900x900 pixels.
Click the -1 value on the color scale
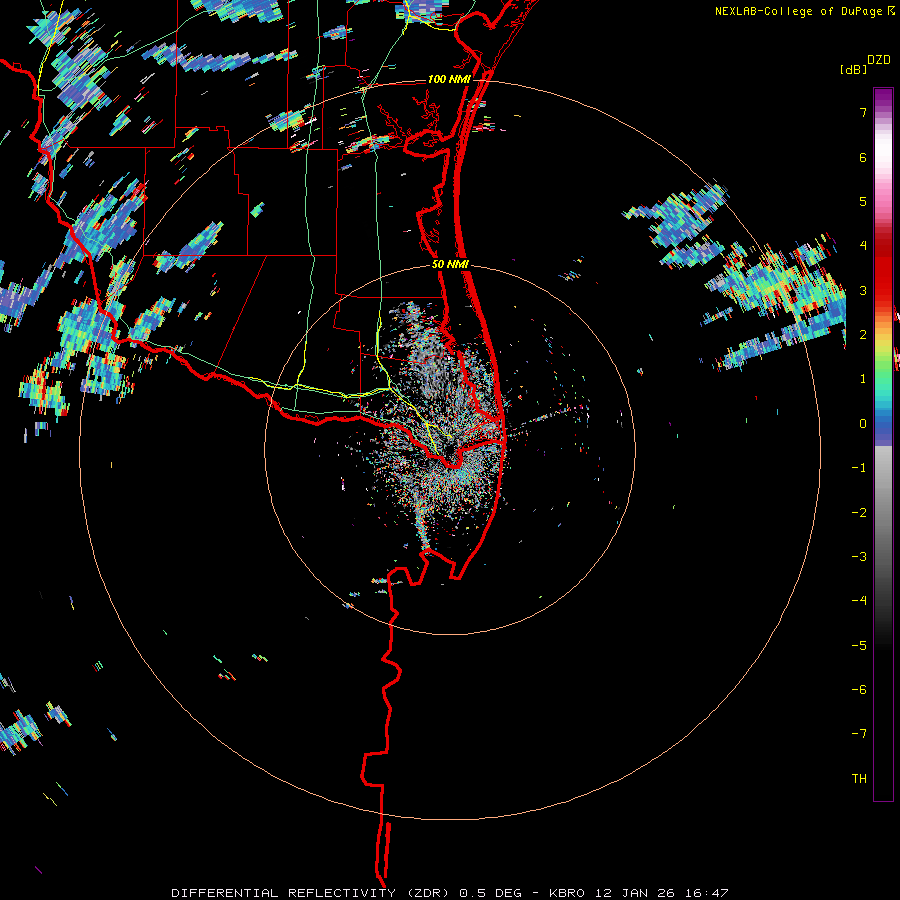[859, 468]
